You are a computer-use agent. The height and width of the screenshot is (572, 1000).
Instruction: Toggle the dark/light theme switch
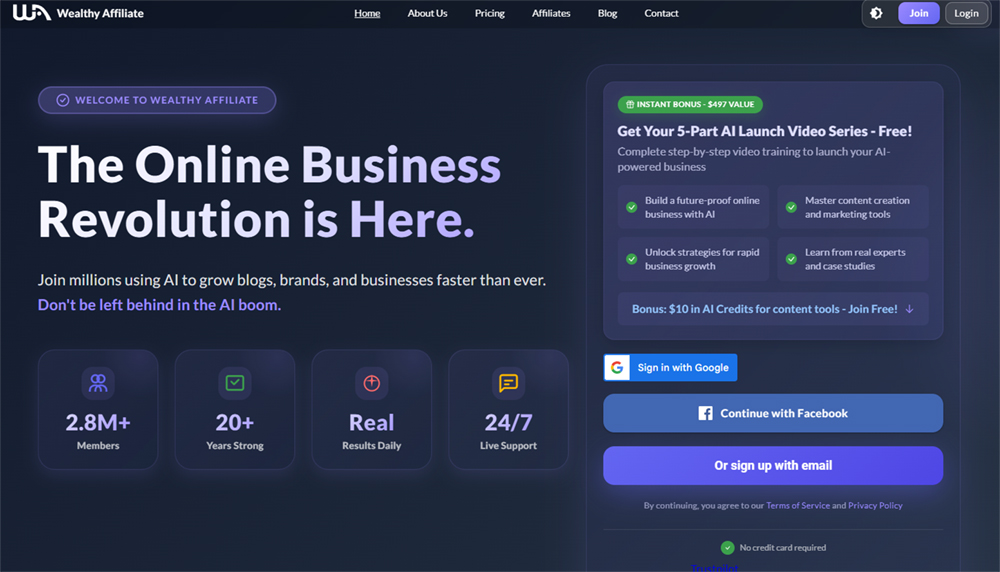pyautogui.click(x=876, y=13)
